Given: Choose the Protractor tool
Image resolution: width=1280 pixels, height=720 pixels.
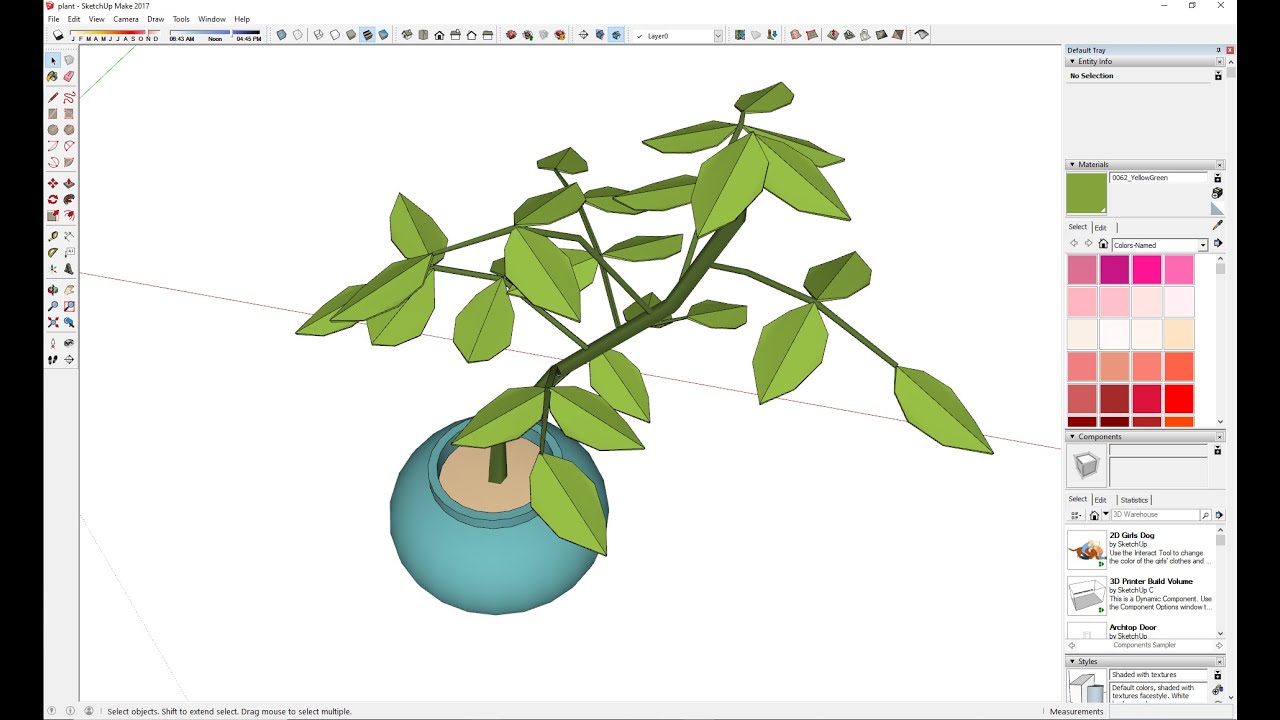Looking at the screenshot, I should click(x=53, y=253).
